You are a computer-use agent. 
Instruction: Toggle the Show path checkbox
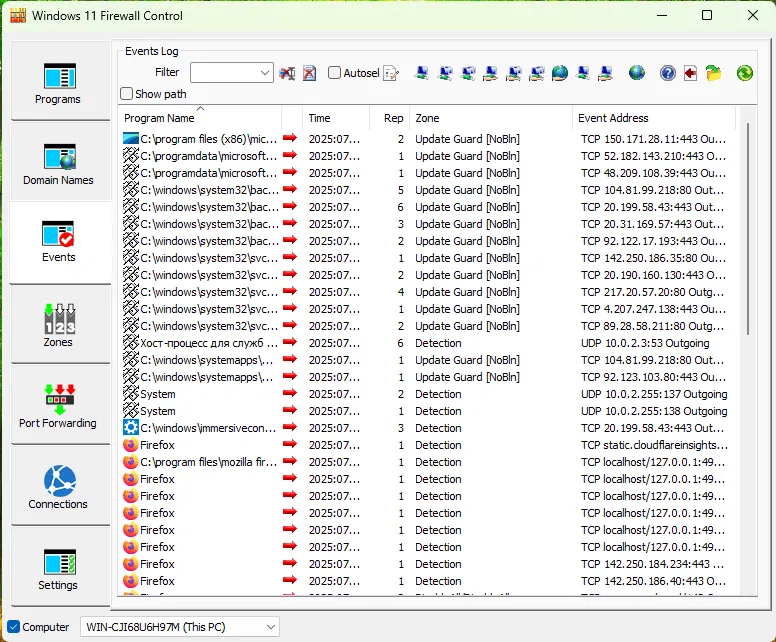[127, 94]
